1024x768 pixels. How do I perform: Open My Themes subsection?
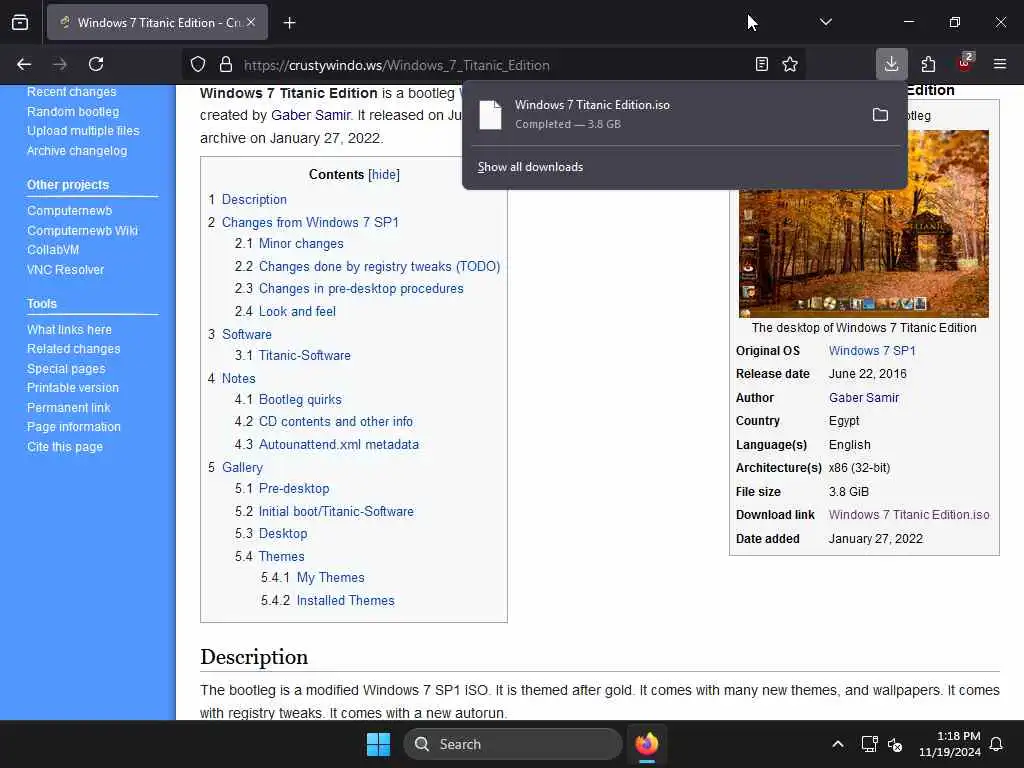coord(313,577)
